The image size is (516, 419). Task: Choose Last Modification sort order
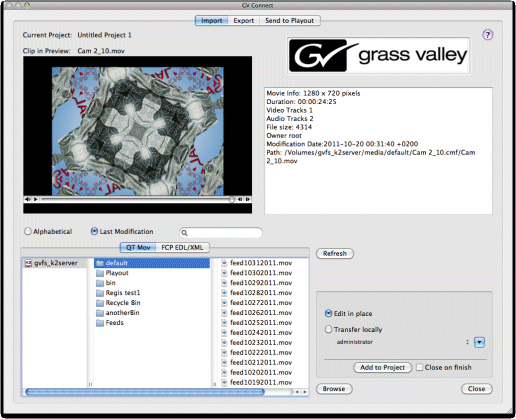pyautogui.click(x=94, y=231)
